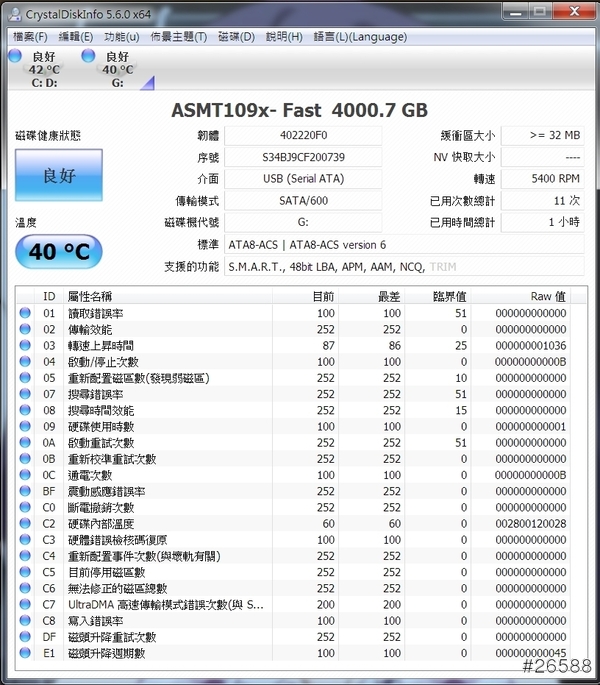
Task: Open the 磁碟(D) menu
Action: point(236,37)
